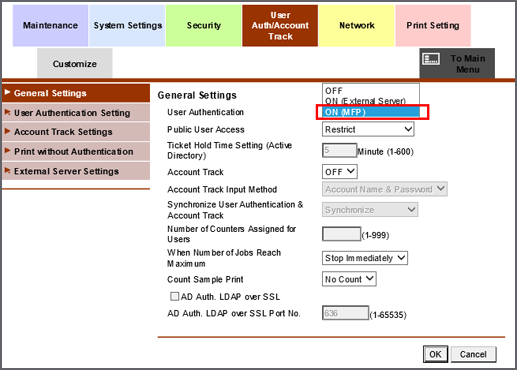Screen dimensions: 517x370
Task: Select User Auth/Account Track tab
Action: tap(280, 26)
